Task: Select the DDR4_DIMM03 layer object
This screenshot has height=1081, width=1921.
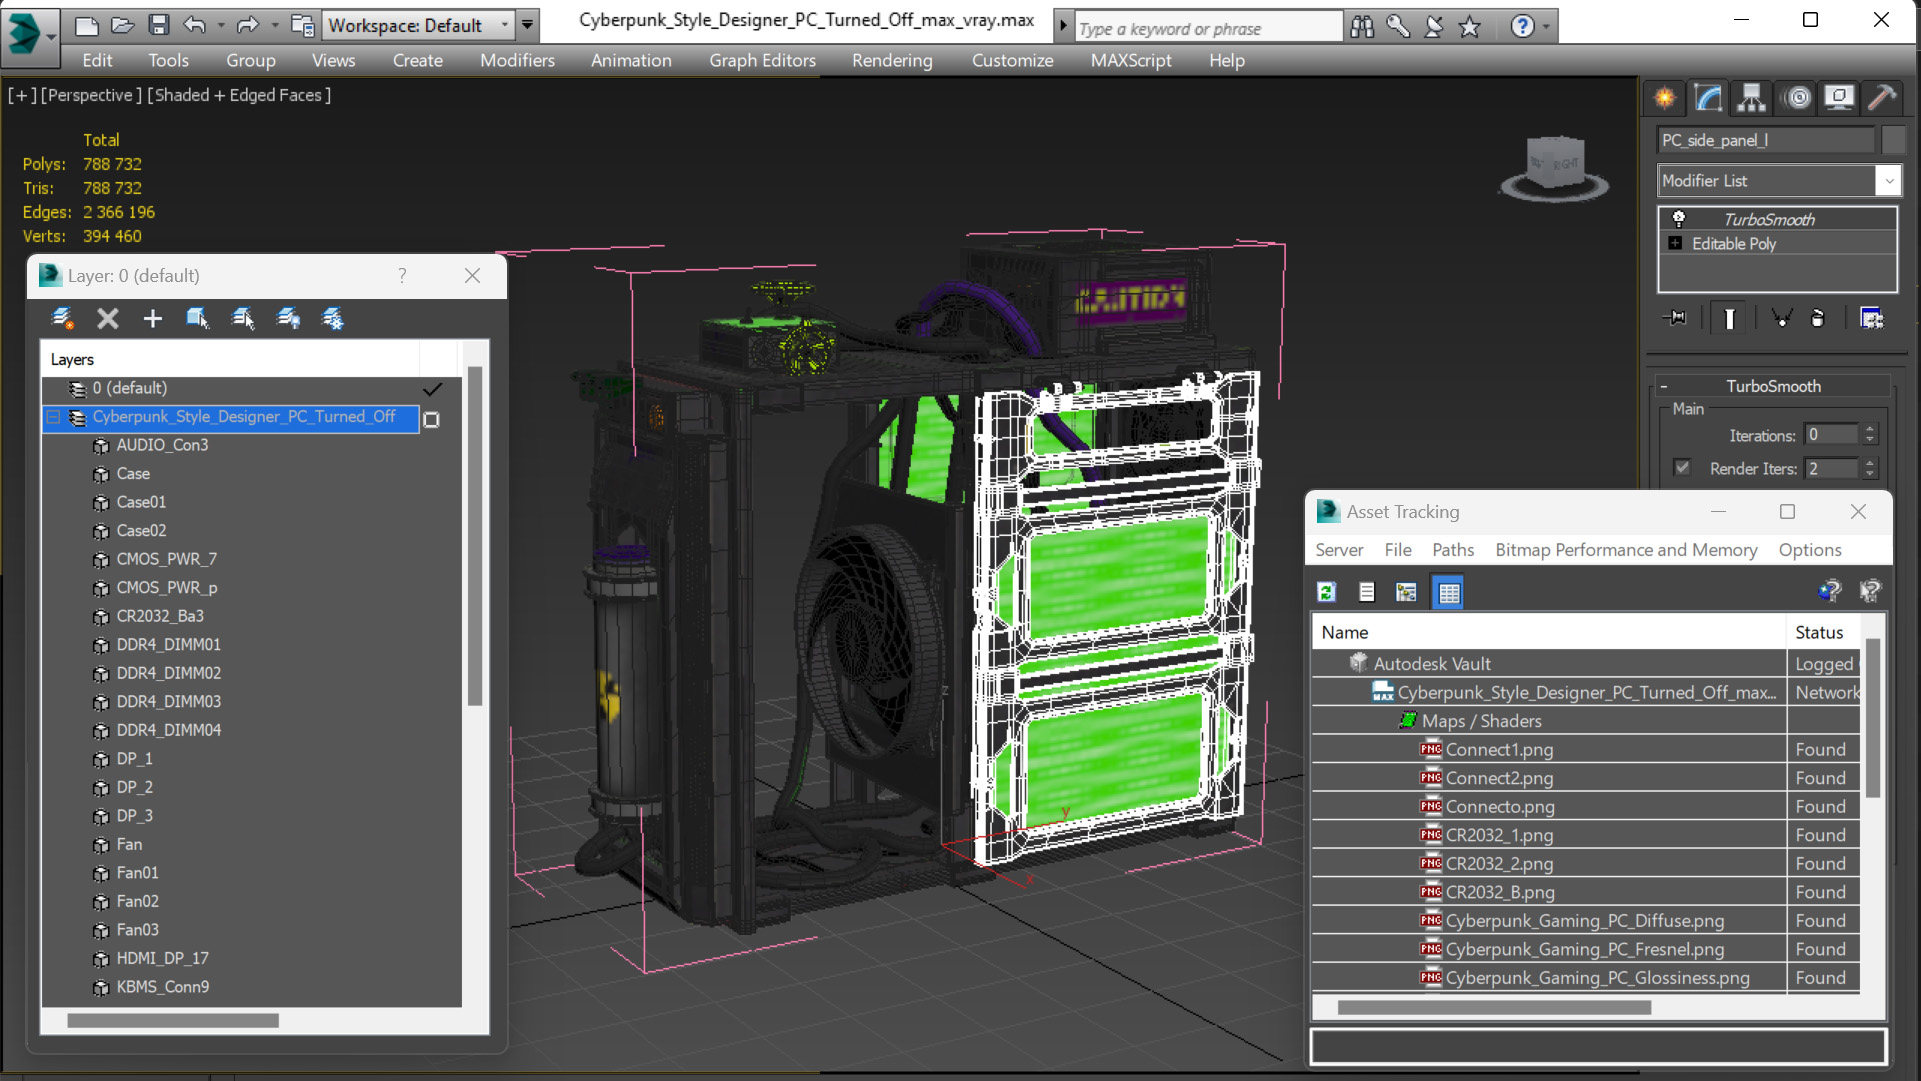Action: [x=168, y=701]
